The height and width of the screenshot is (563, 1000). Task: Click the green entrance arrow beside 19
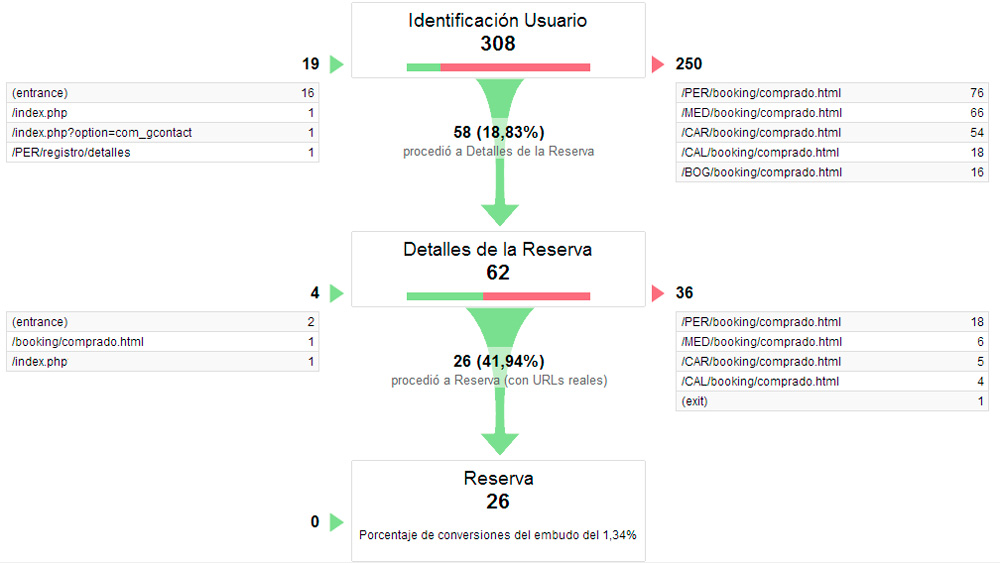[337, 65]
